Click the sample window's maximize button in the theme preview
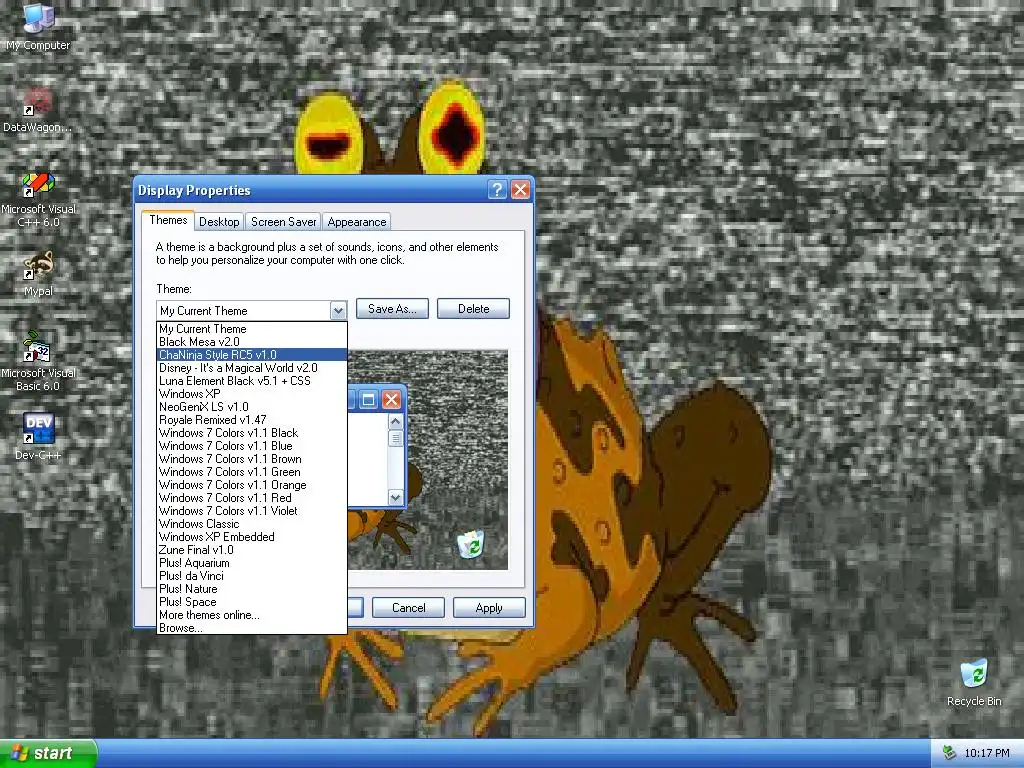 [368, 399]
